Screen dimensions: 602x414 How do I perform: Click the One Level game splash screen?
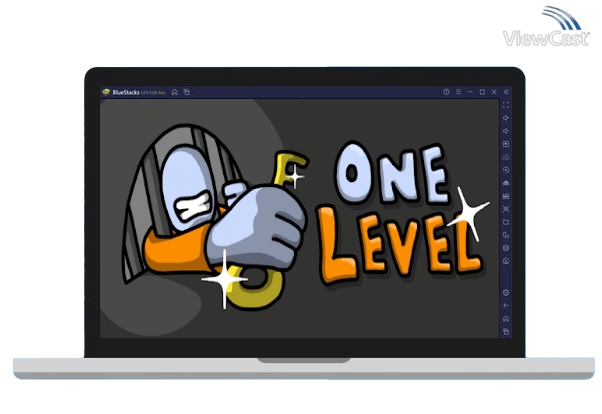point(299,218)
